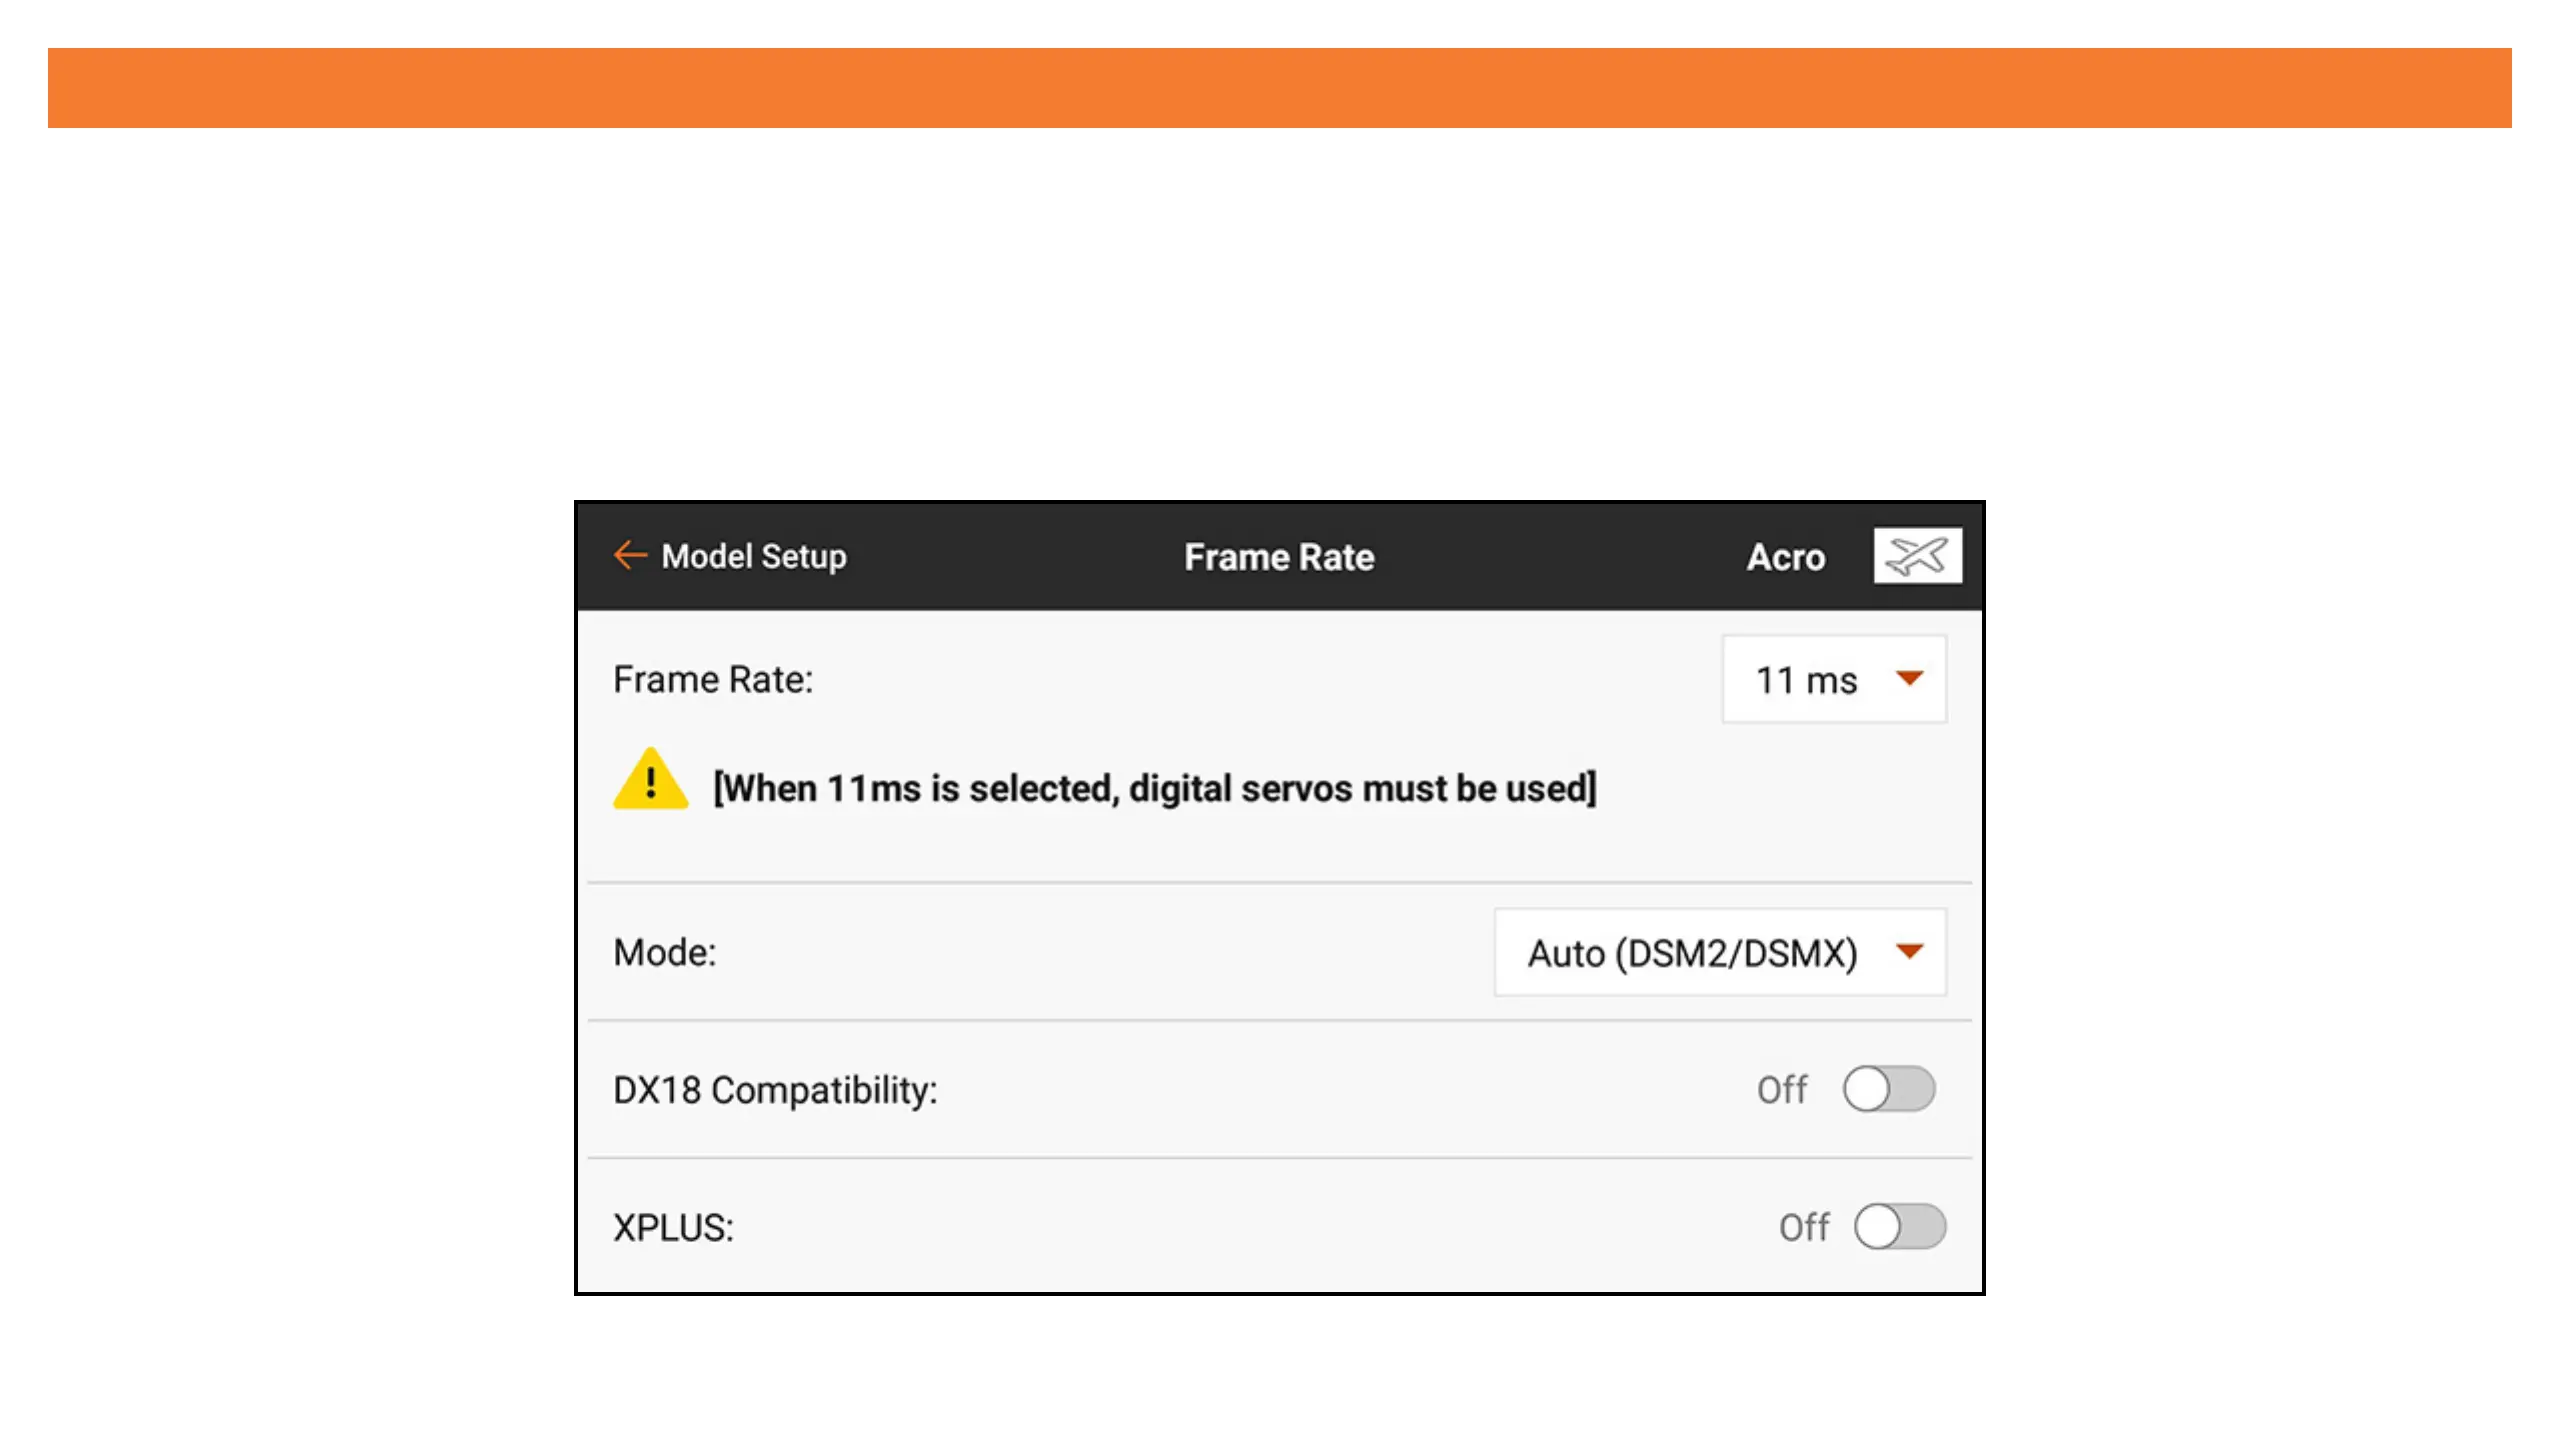
Task: Click the Mode: field label
Action: (x=665, y=952)
